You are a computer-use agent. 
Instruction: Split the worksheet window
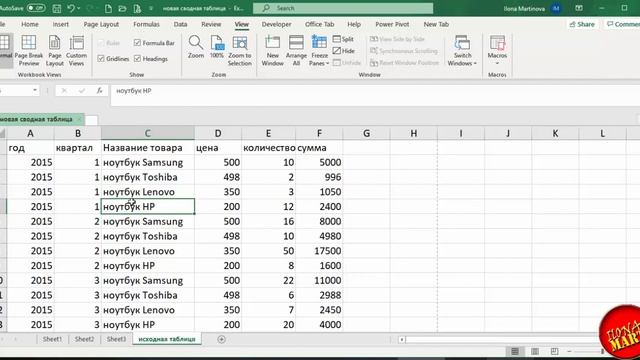[343, 39]
